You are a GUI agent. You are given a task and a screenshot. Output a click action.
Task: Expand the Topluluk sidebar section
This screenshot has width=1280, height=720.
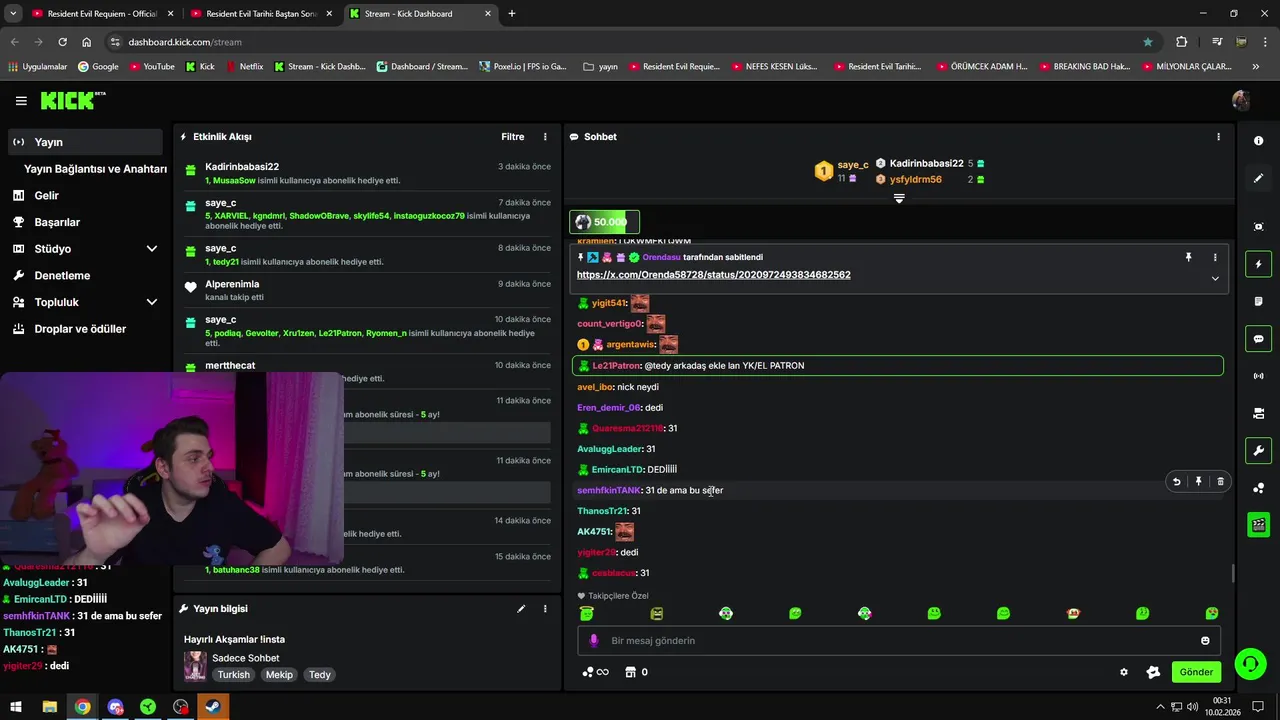pyautogui.click(x=152, y=302)
